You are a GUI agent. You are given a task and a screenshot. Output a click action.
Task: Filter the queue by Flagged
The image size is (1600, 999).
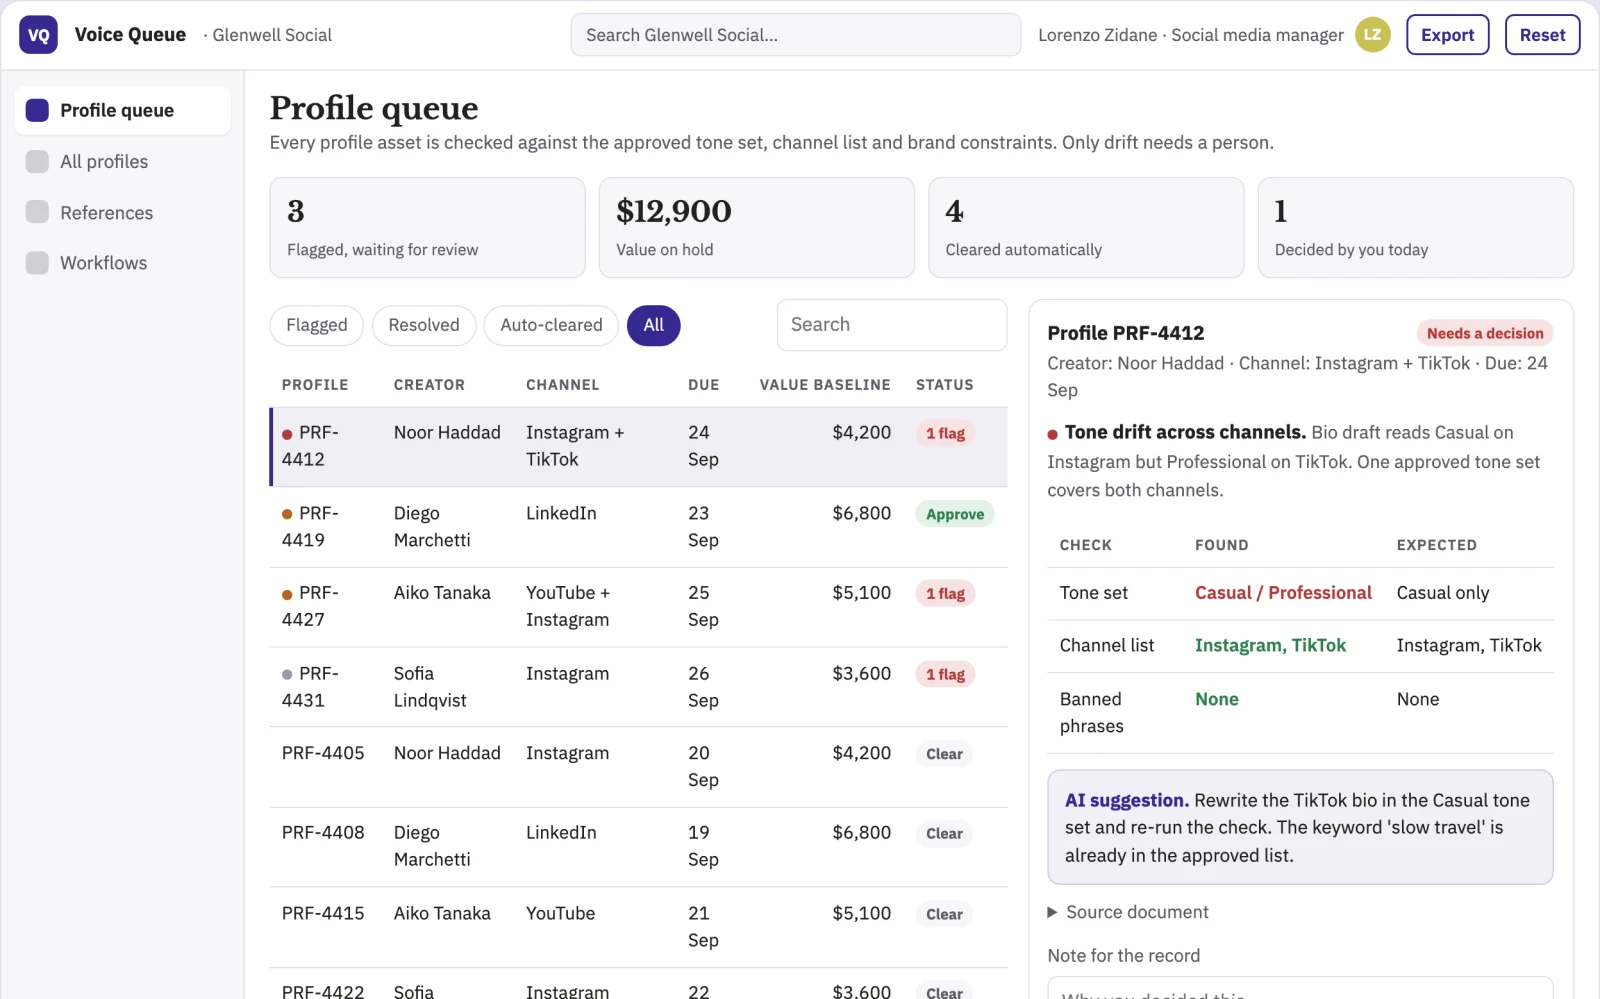[x=316, y=325]
